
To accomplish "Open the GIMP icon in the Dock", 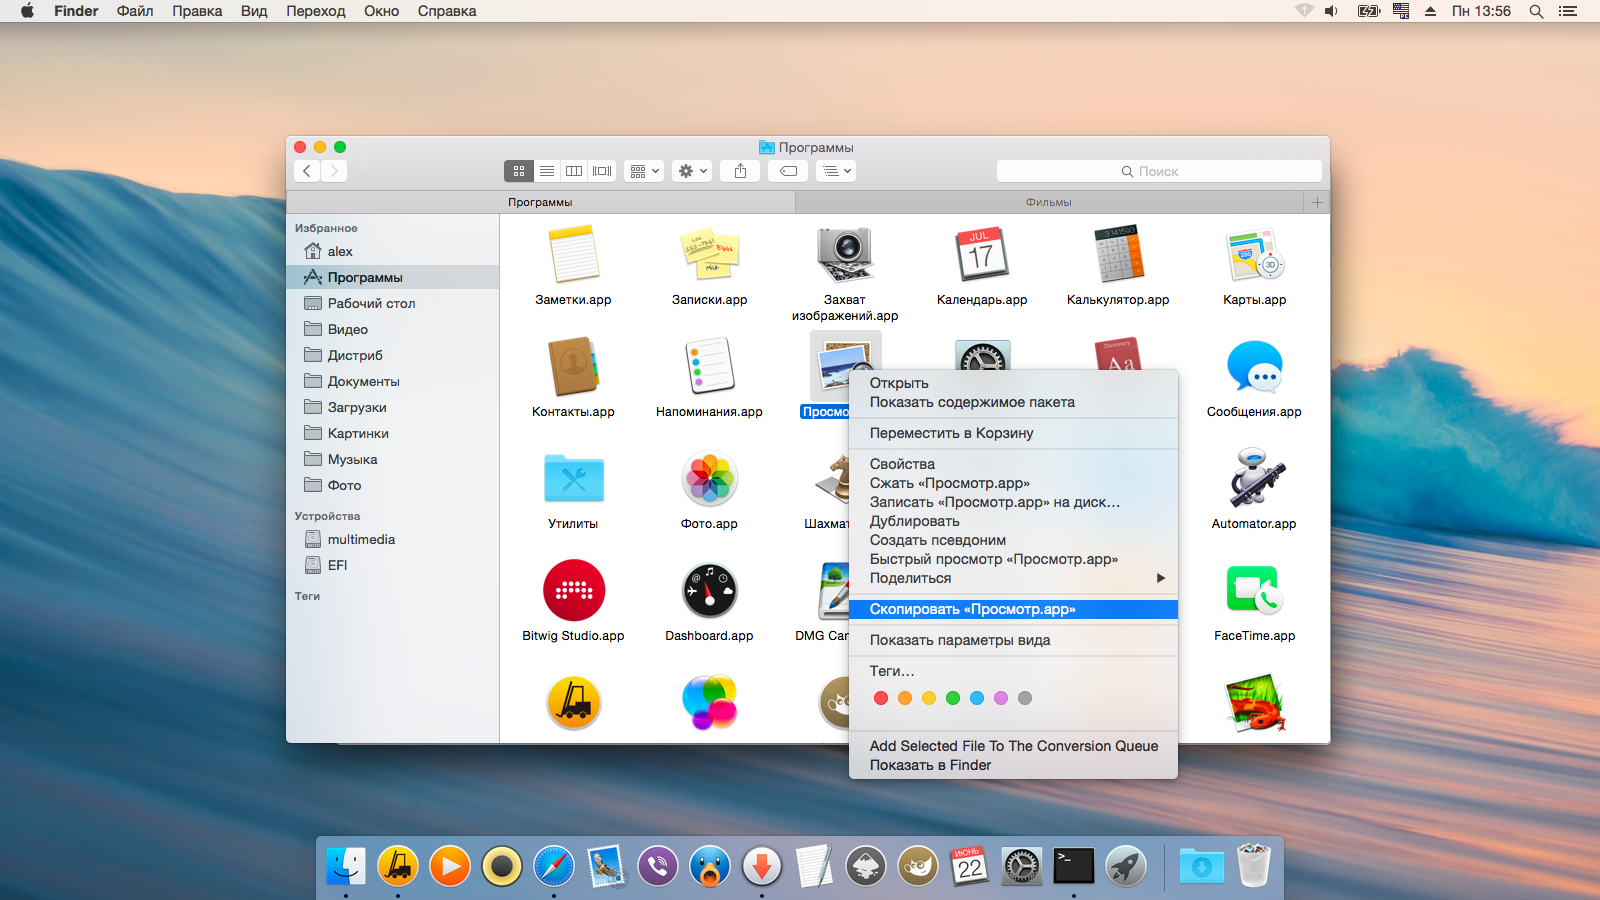I will pos(918,866).
